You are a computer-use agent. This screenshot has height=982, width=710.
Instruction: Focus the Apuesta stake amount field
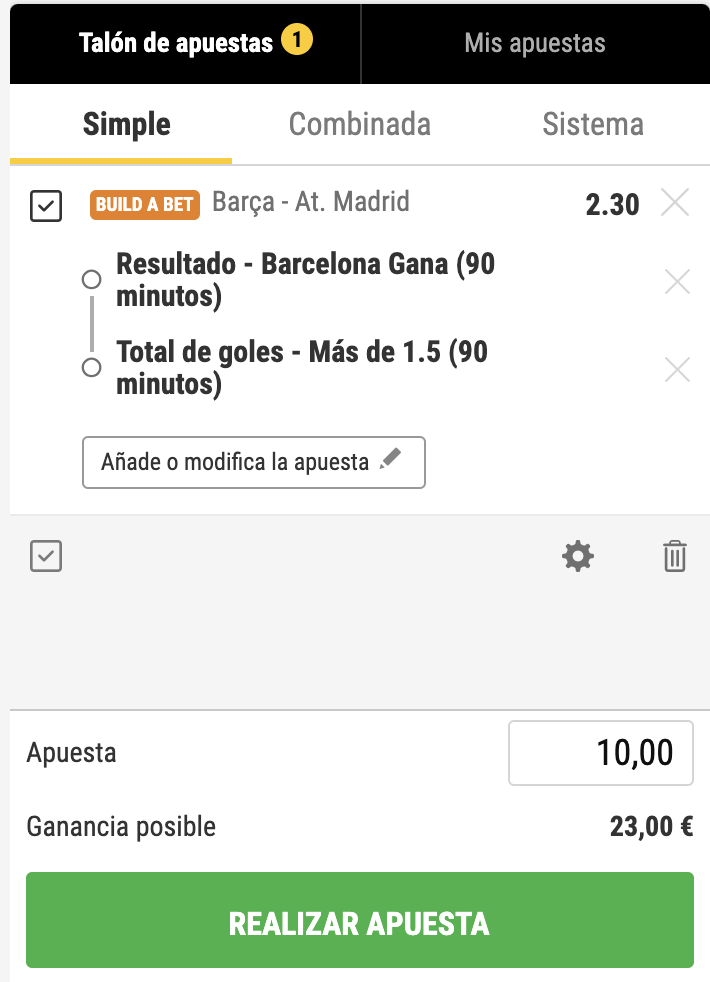600,753
